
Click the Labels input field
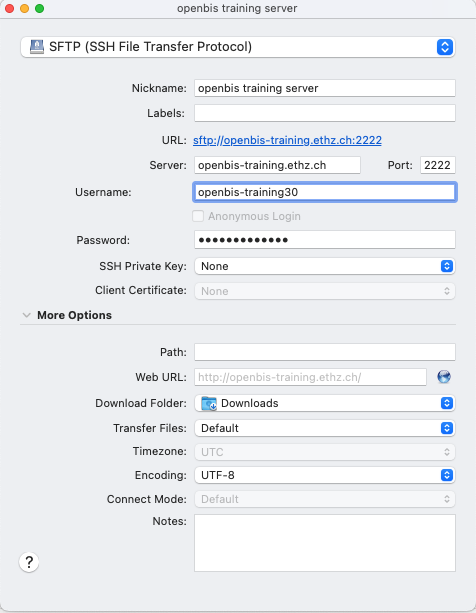click(x=324, y=113)
